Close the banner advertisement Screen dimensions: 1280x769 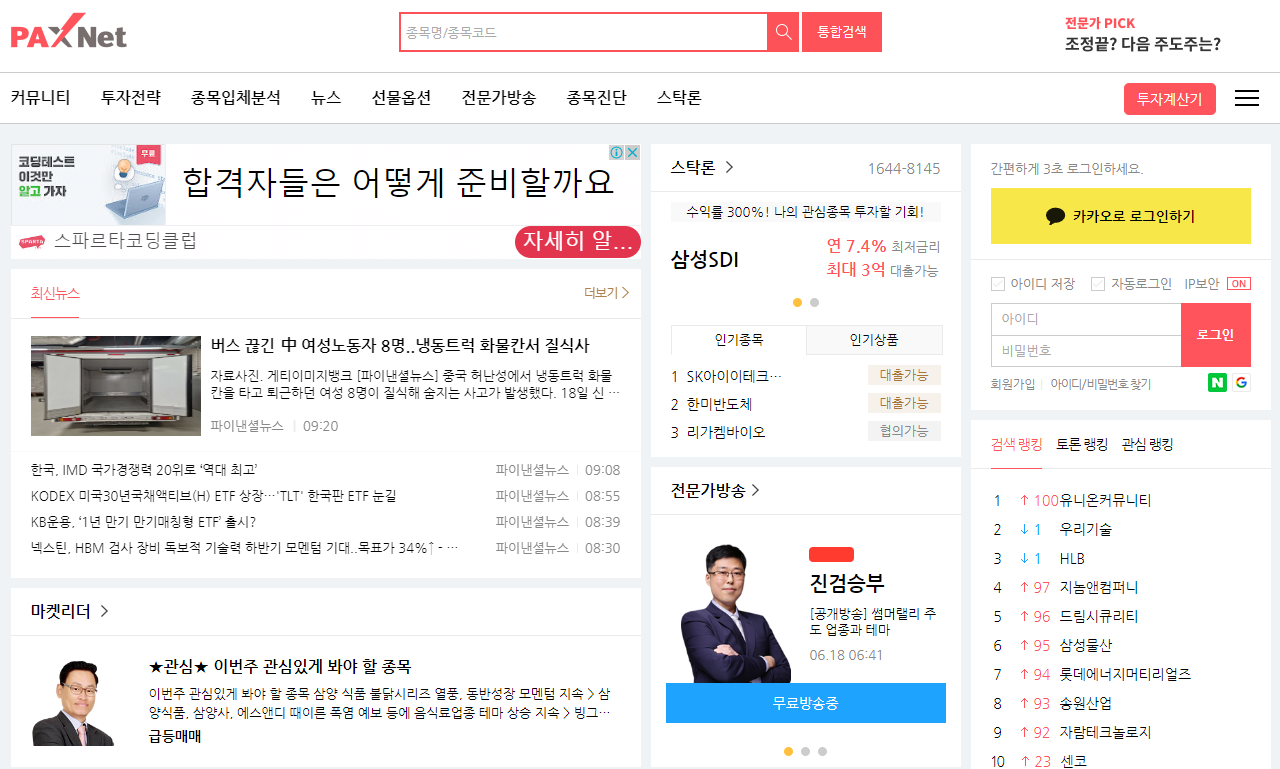point(633,152)
